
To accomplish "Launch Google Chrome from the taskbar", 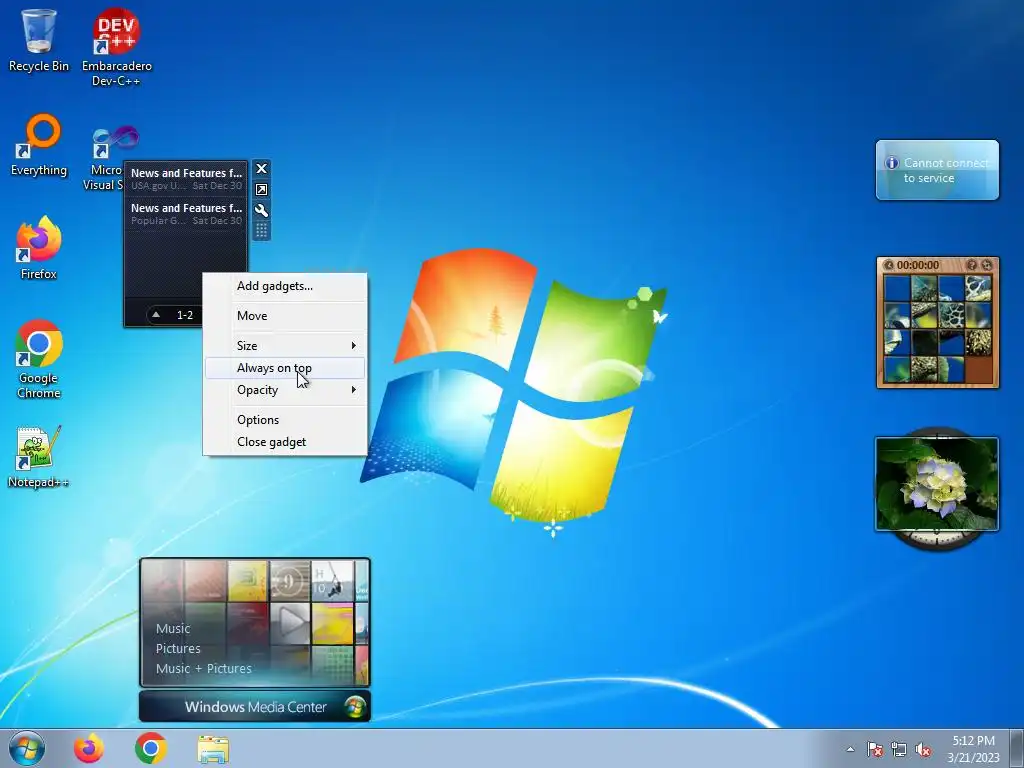I will coord(151,748).
